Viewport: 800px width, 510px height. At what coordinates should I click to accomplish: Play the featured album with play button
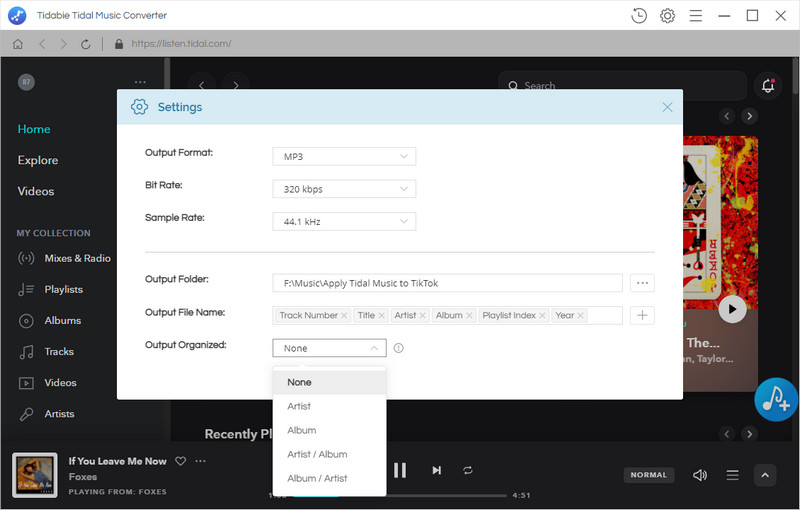(x=732, y=309)
